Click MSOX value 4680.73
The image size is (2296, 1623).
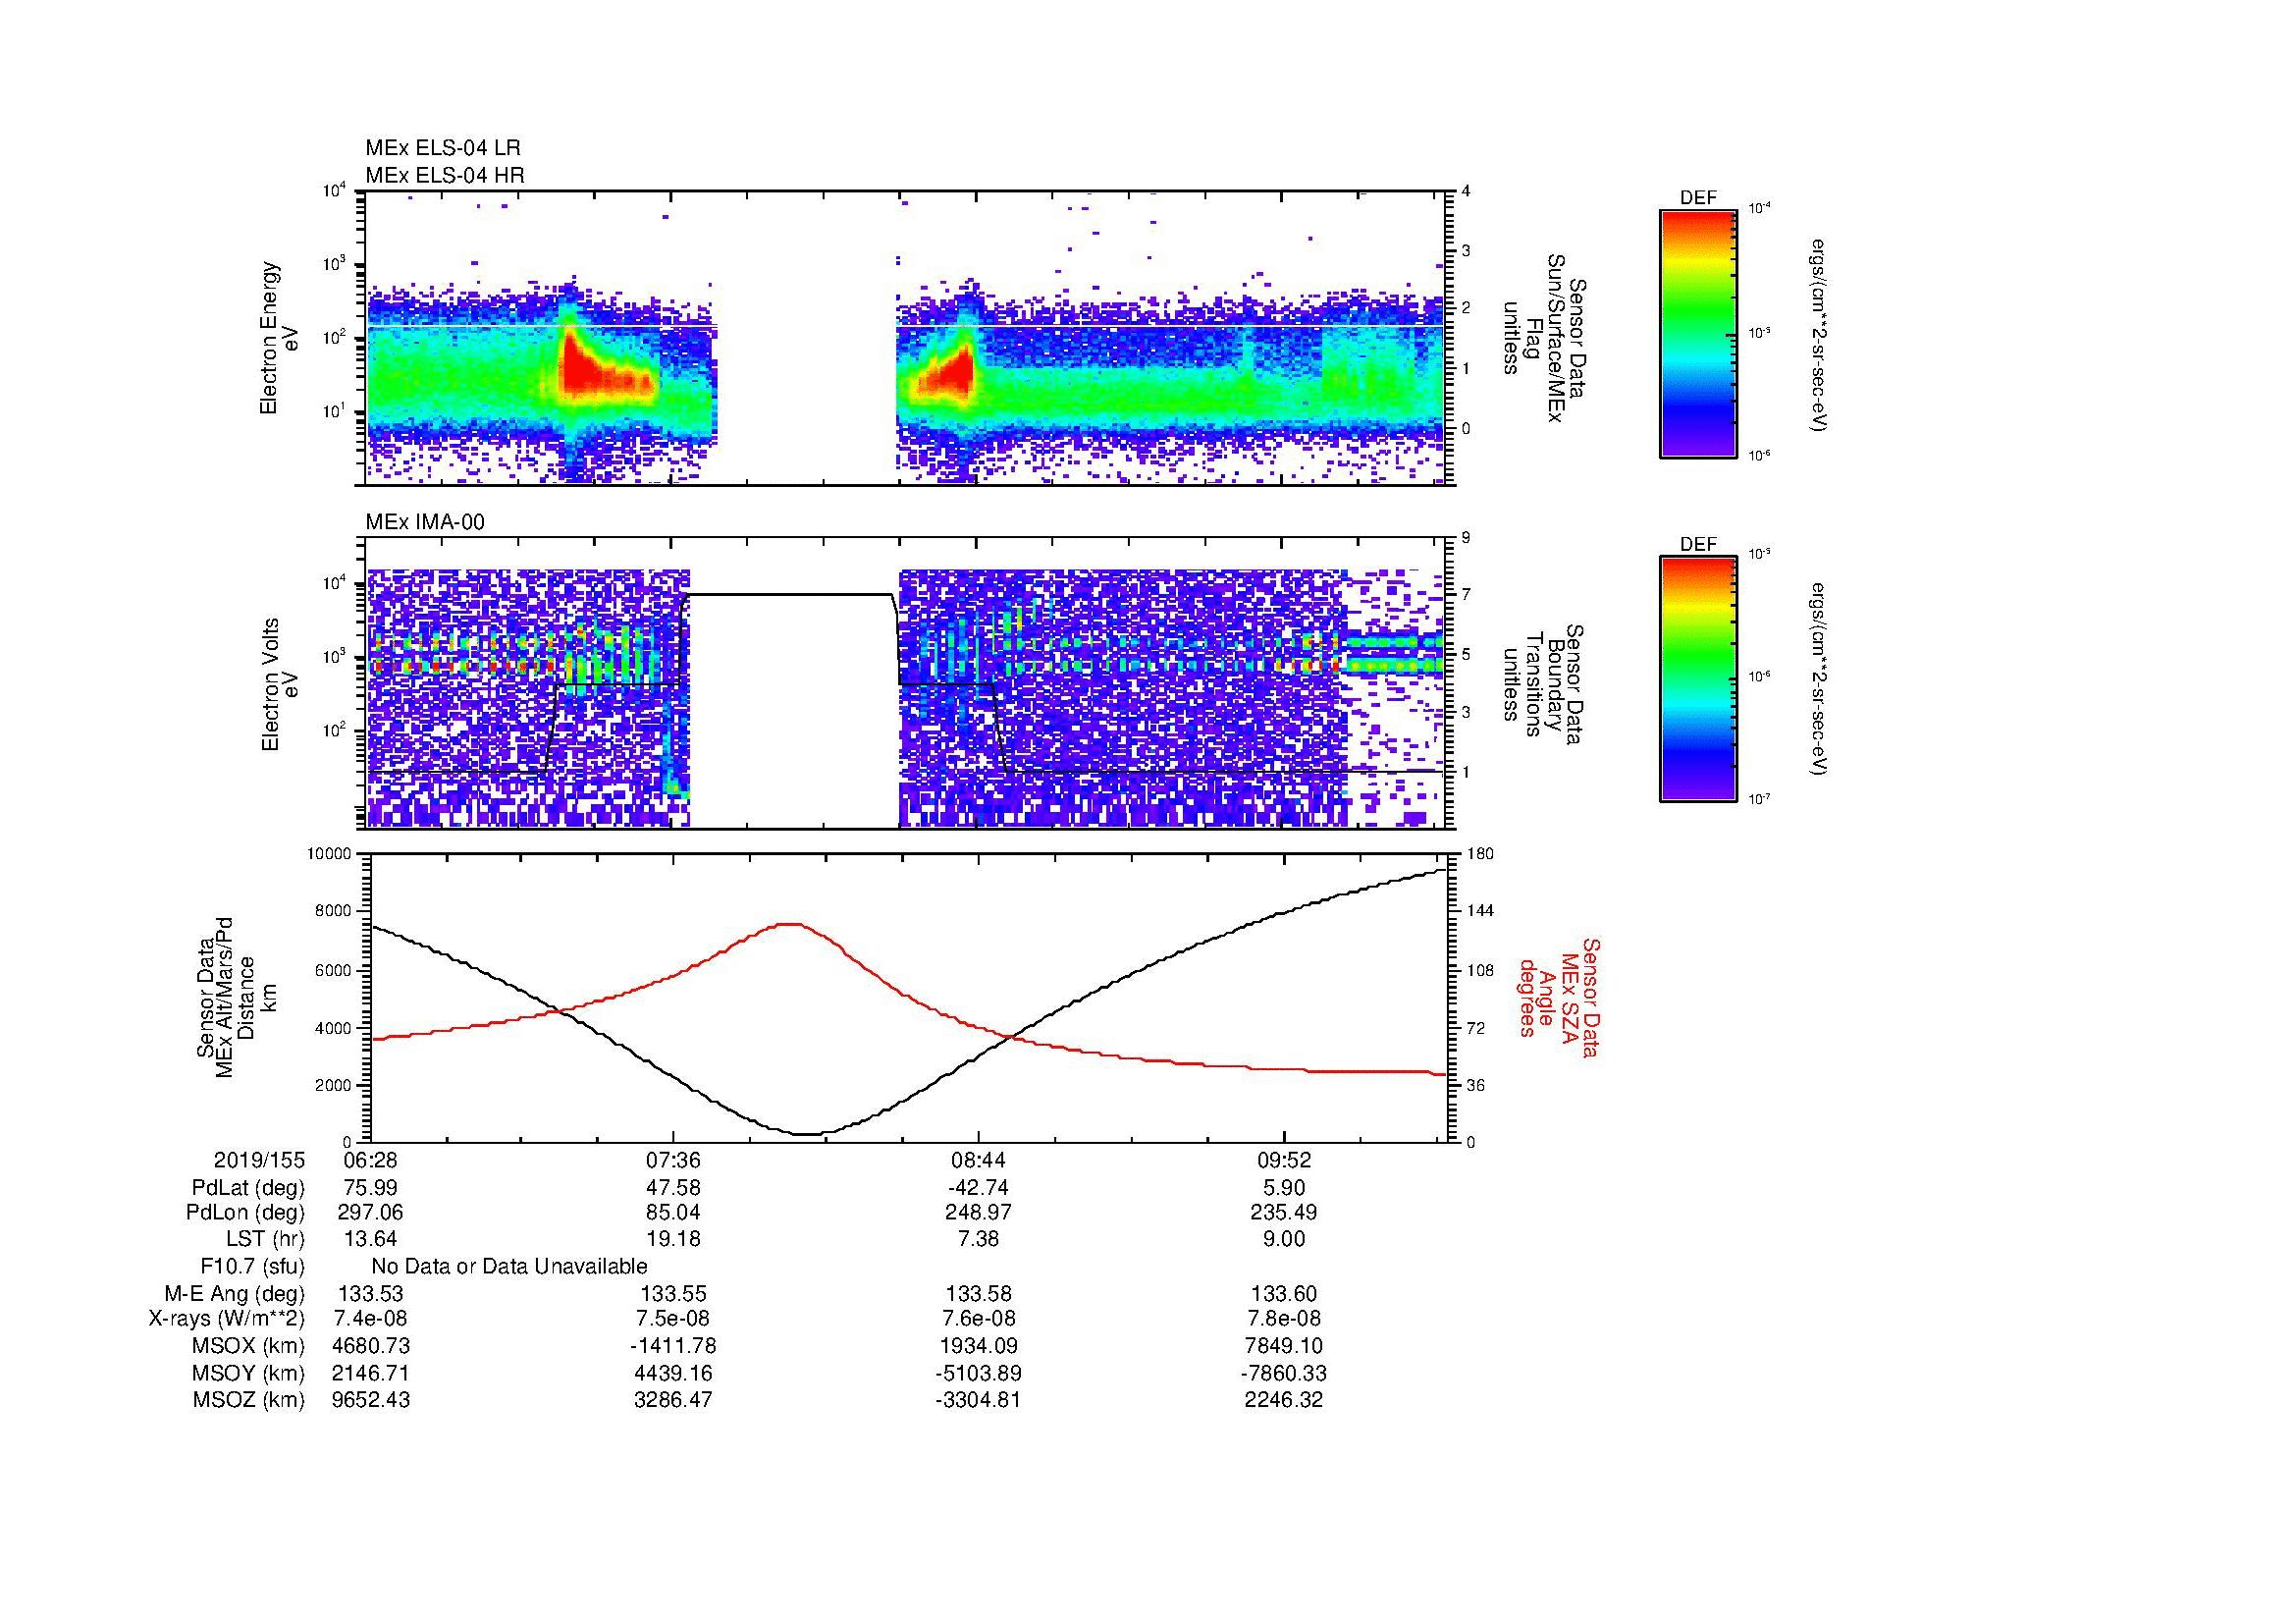(x=370, y=1347)
